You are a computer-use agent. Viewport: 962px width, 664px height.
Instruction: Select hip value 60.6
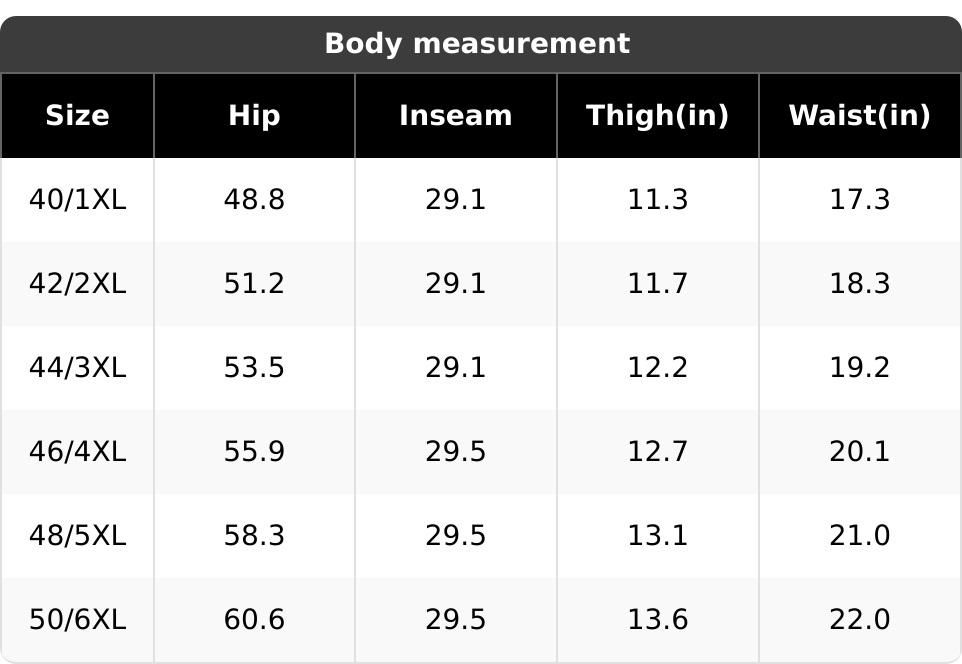coord(254,619)
